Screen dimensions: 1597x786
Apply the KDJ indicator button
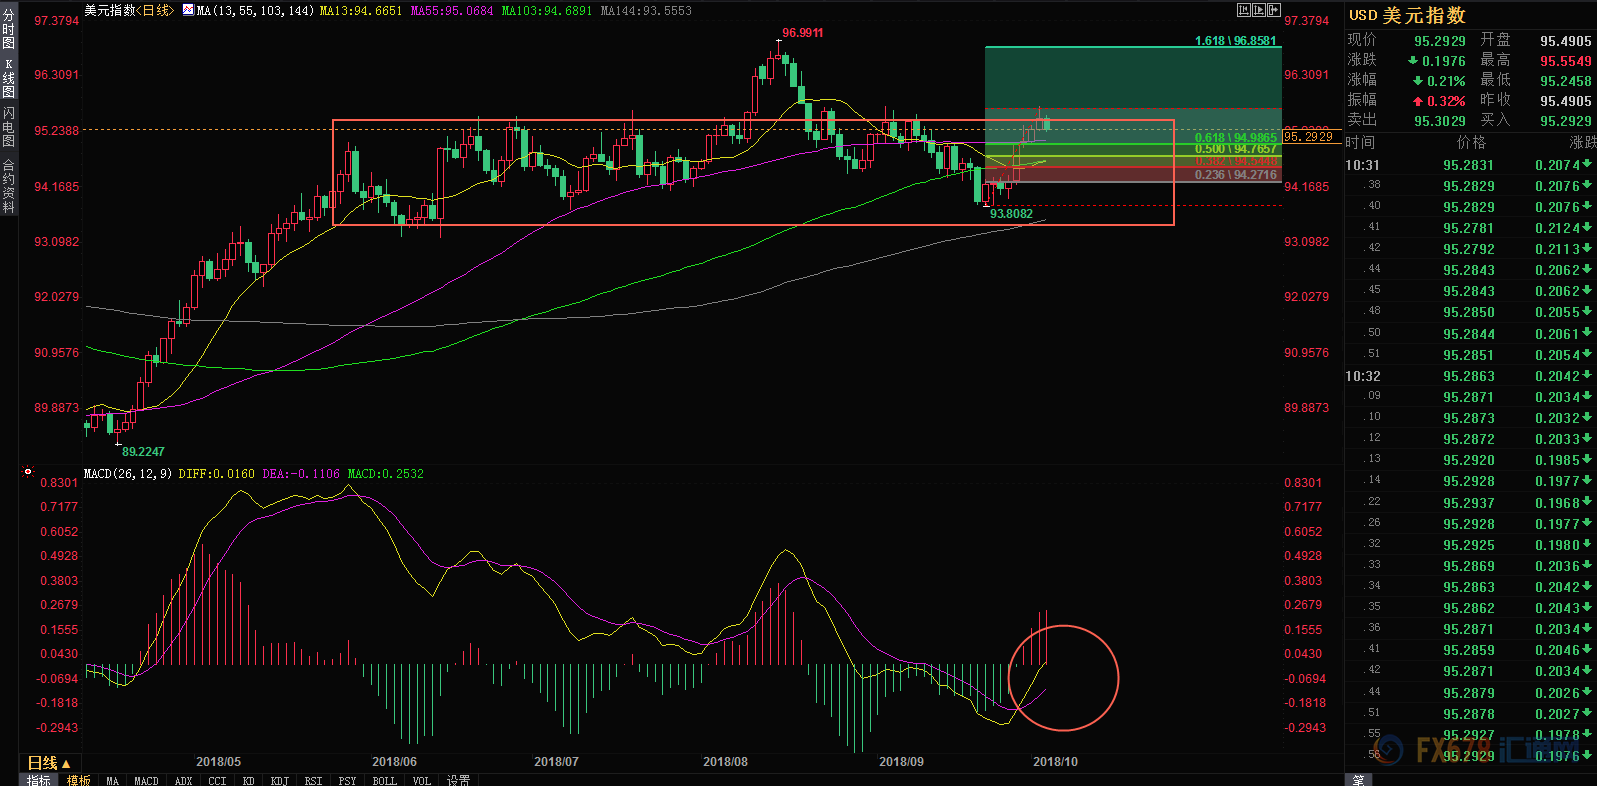(x=280, y=780)
